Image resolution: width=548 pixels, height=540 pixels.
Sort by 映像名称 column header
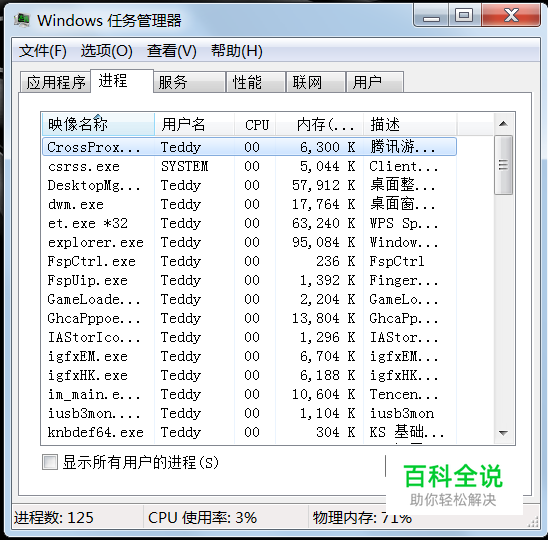[98, 124]
